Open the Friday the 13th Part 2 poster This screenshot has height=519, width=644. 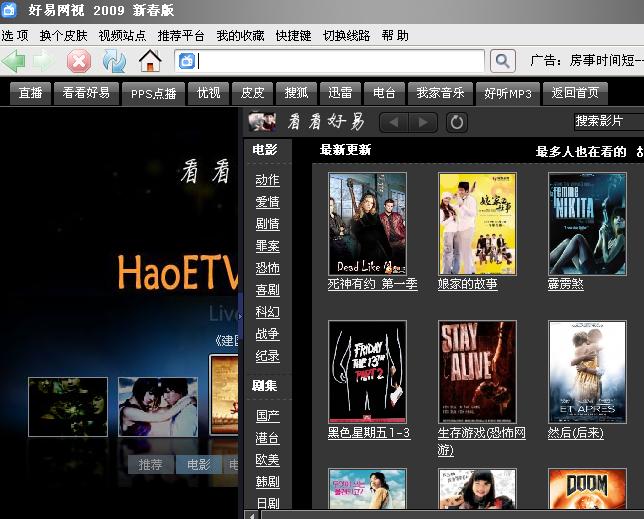point(368,372)
